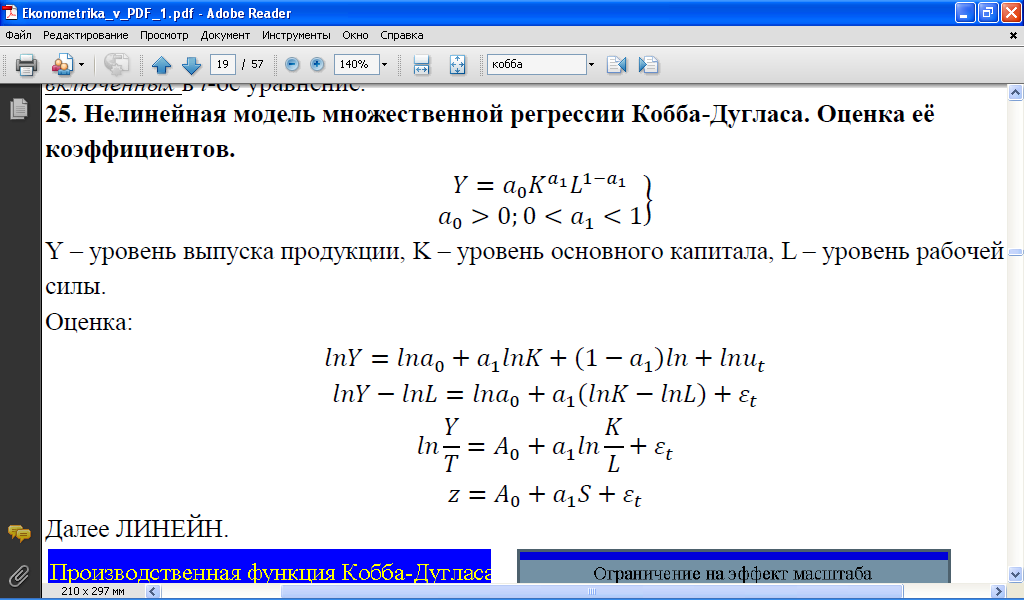
Task: Open the find options dropdown arrow
Action: pyautogui.click(x=591, y=64)
